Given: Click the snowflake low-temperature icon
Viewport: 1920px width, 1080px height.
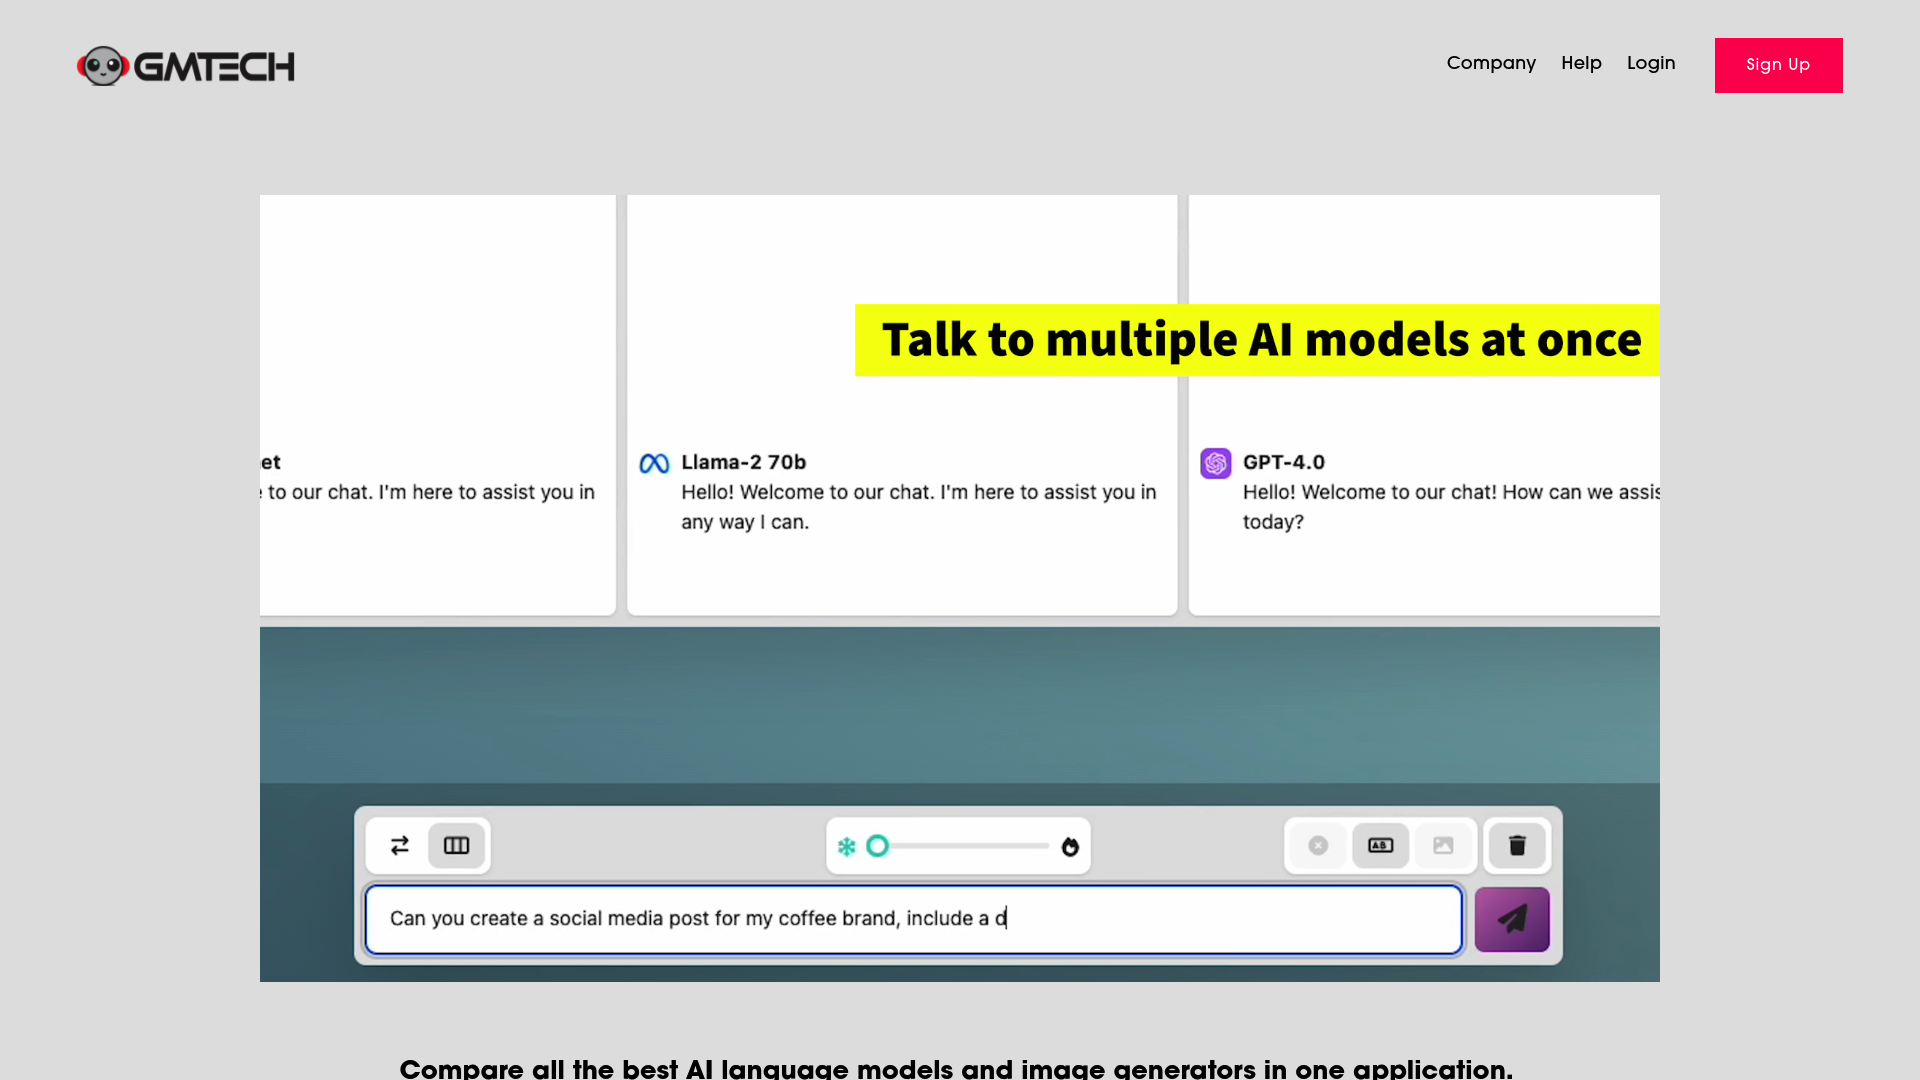Looking at the screenshot, I should tap(847, 847).
